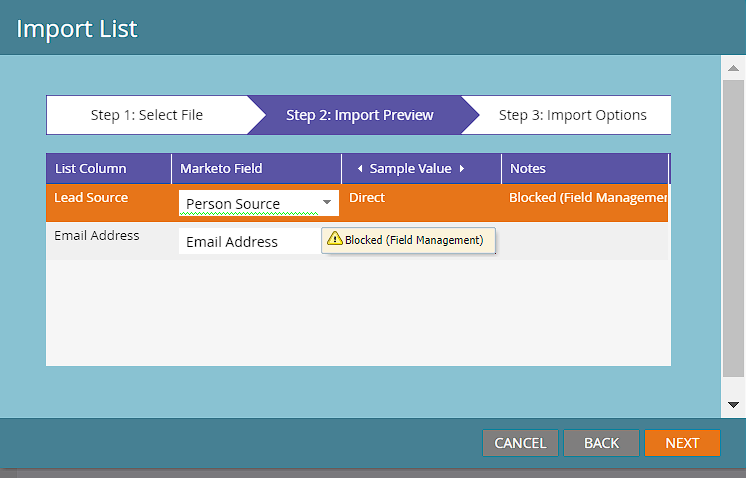Click the Marketo Field column header
Viewport: 746px width, 478px height.
click(x=256, y=168)
